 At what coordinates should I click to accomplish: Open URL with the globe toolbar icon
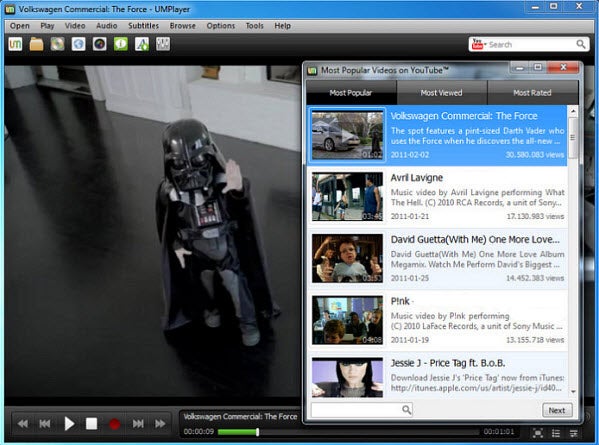tap(78, 44)
